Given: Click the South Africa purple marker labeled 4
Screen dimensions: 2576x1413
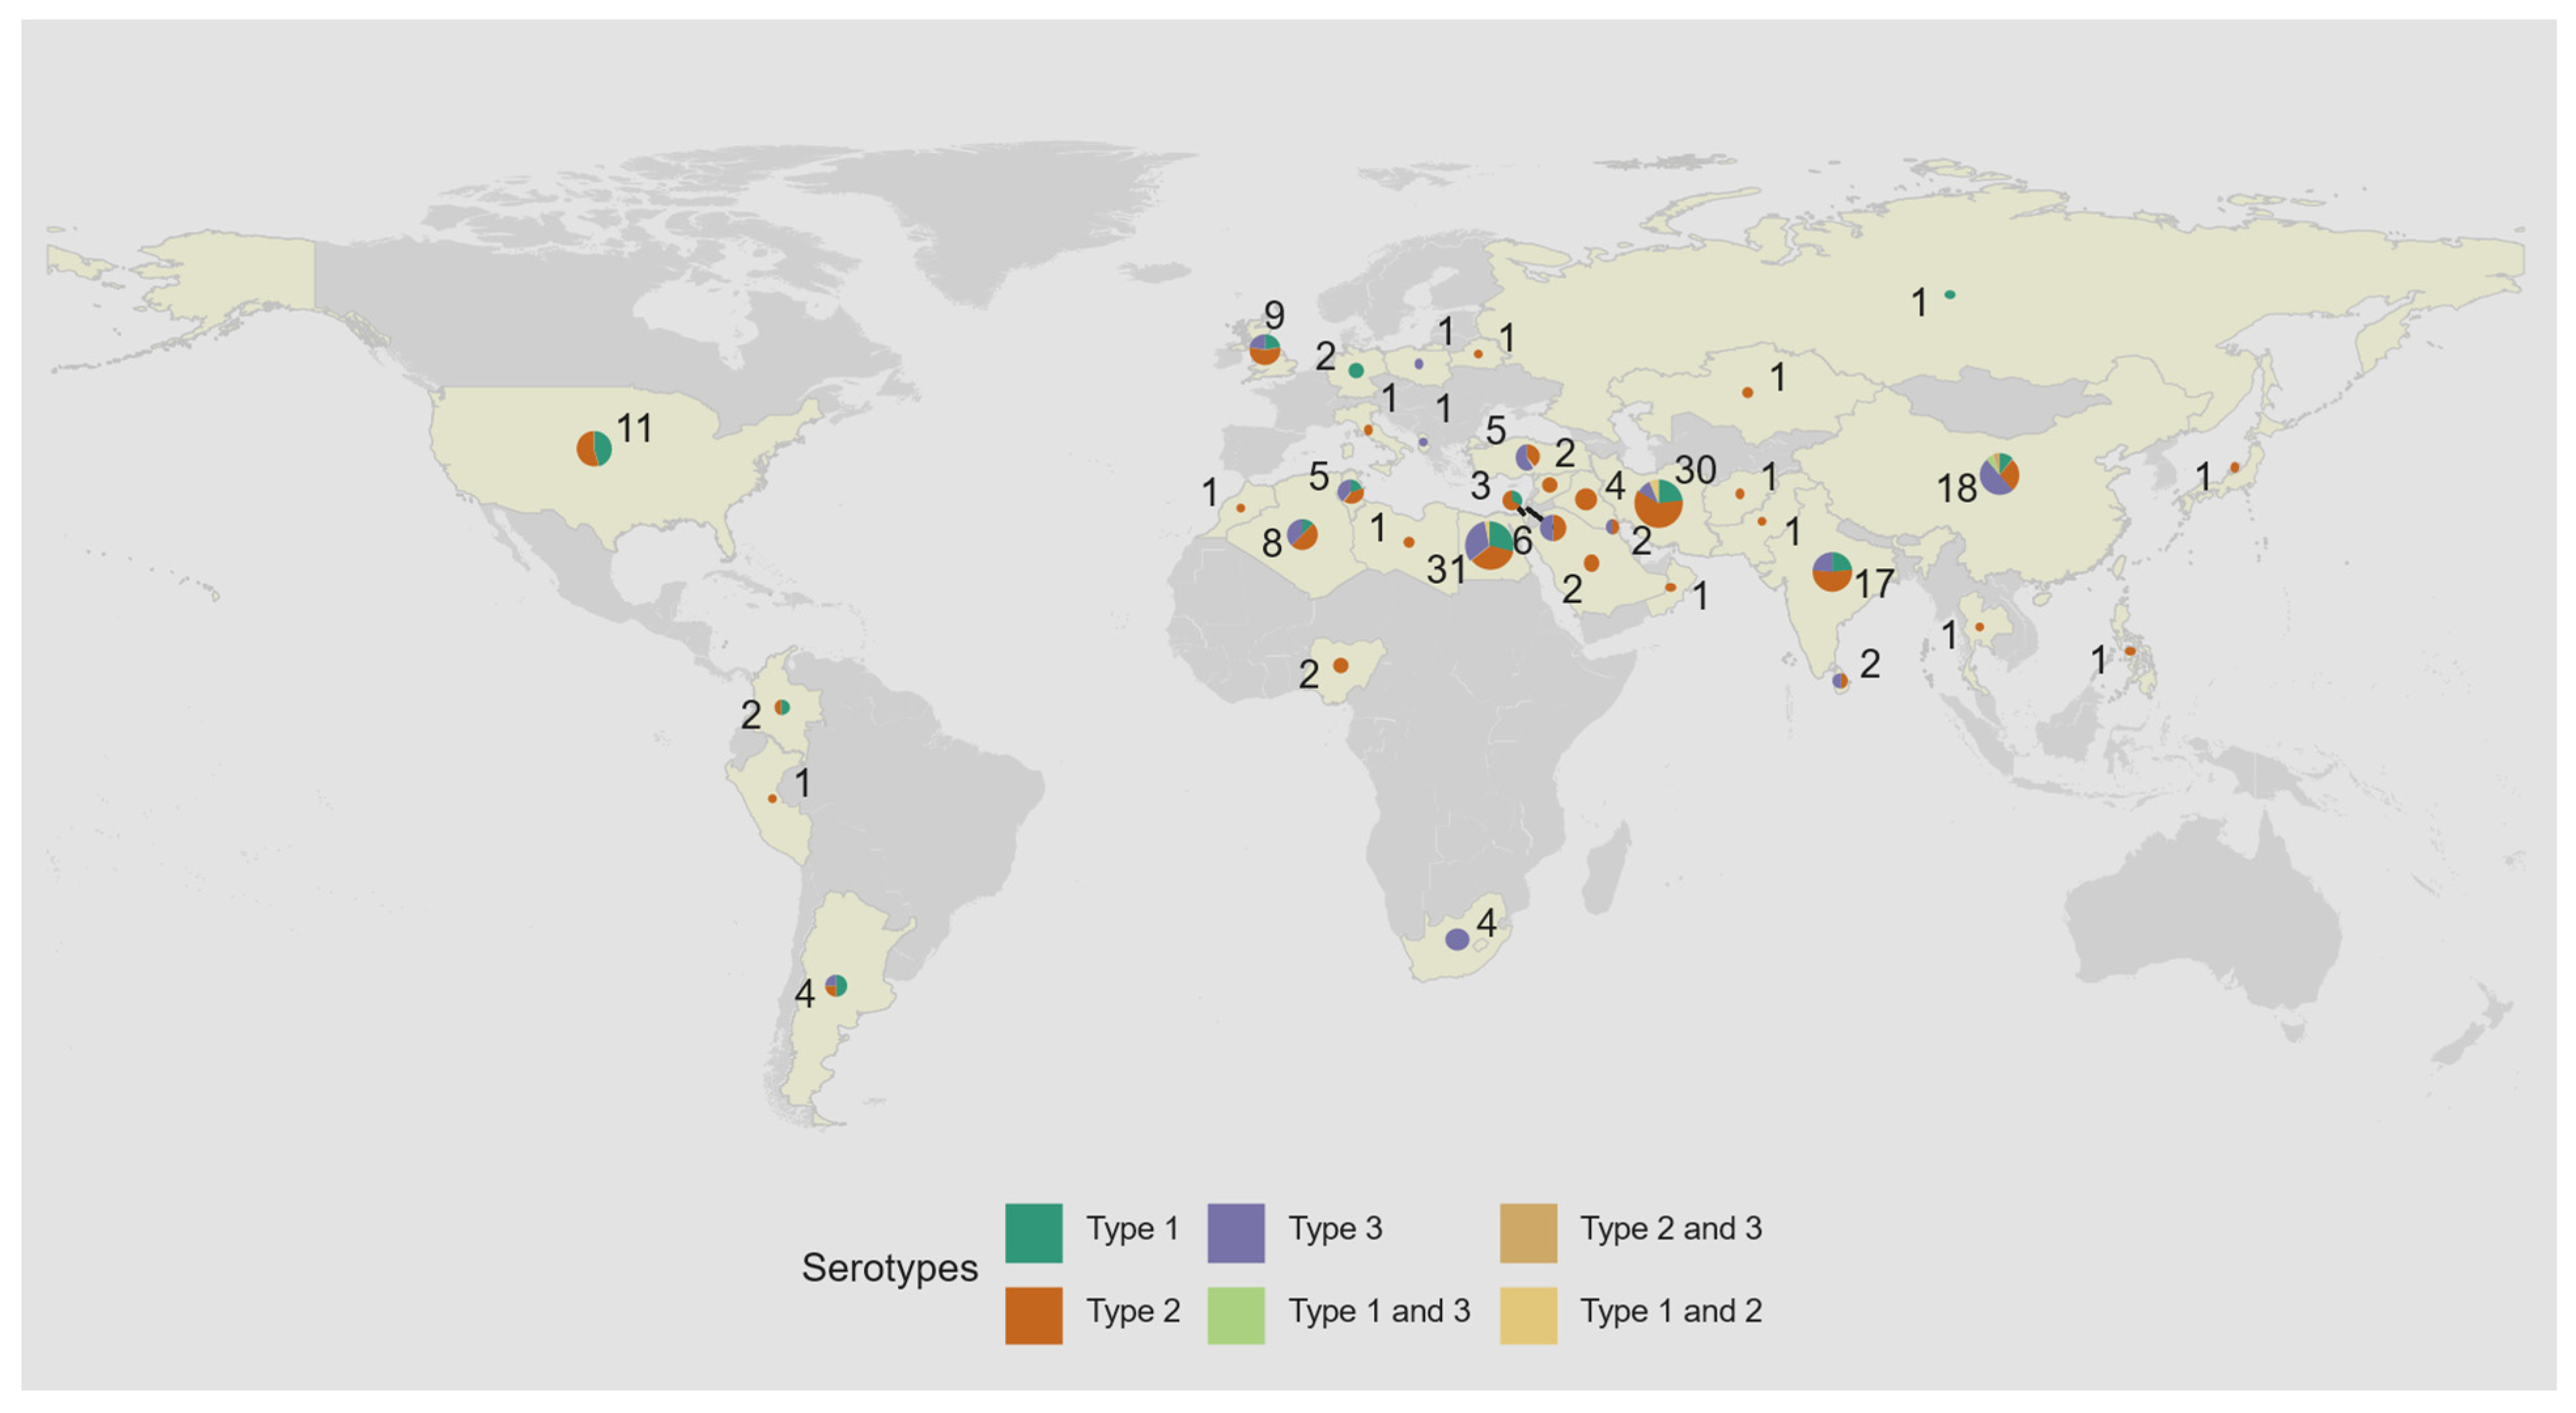Looking at the screenshot, I should [1457, 939].
